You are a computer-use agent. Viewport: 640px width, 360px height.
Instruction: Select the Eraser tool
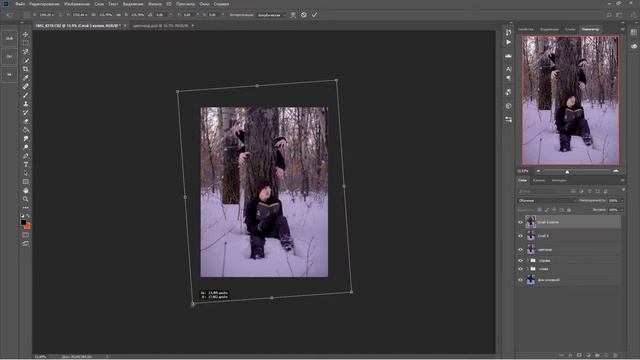(x=26, y=121)
